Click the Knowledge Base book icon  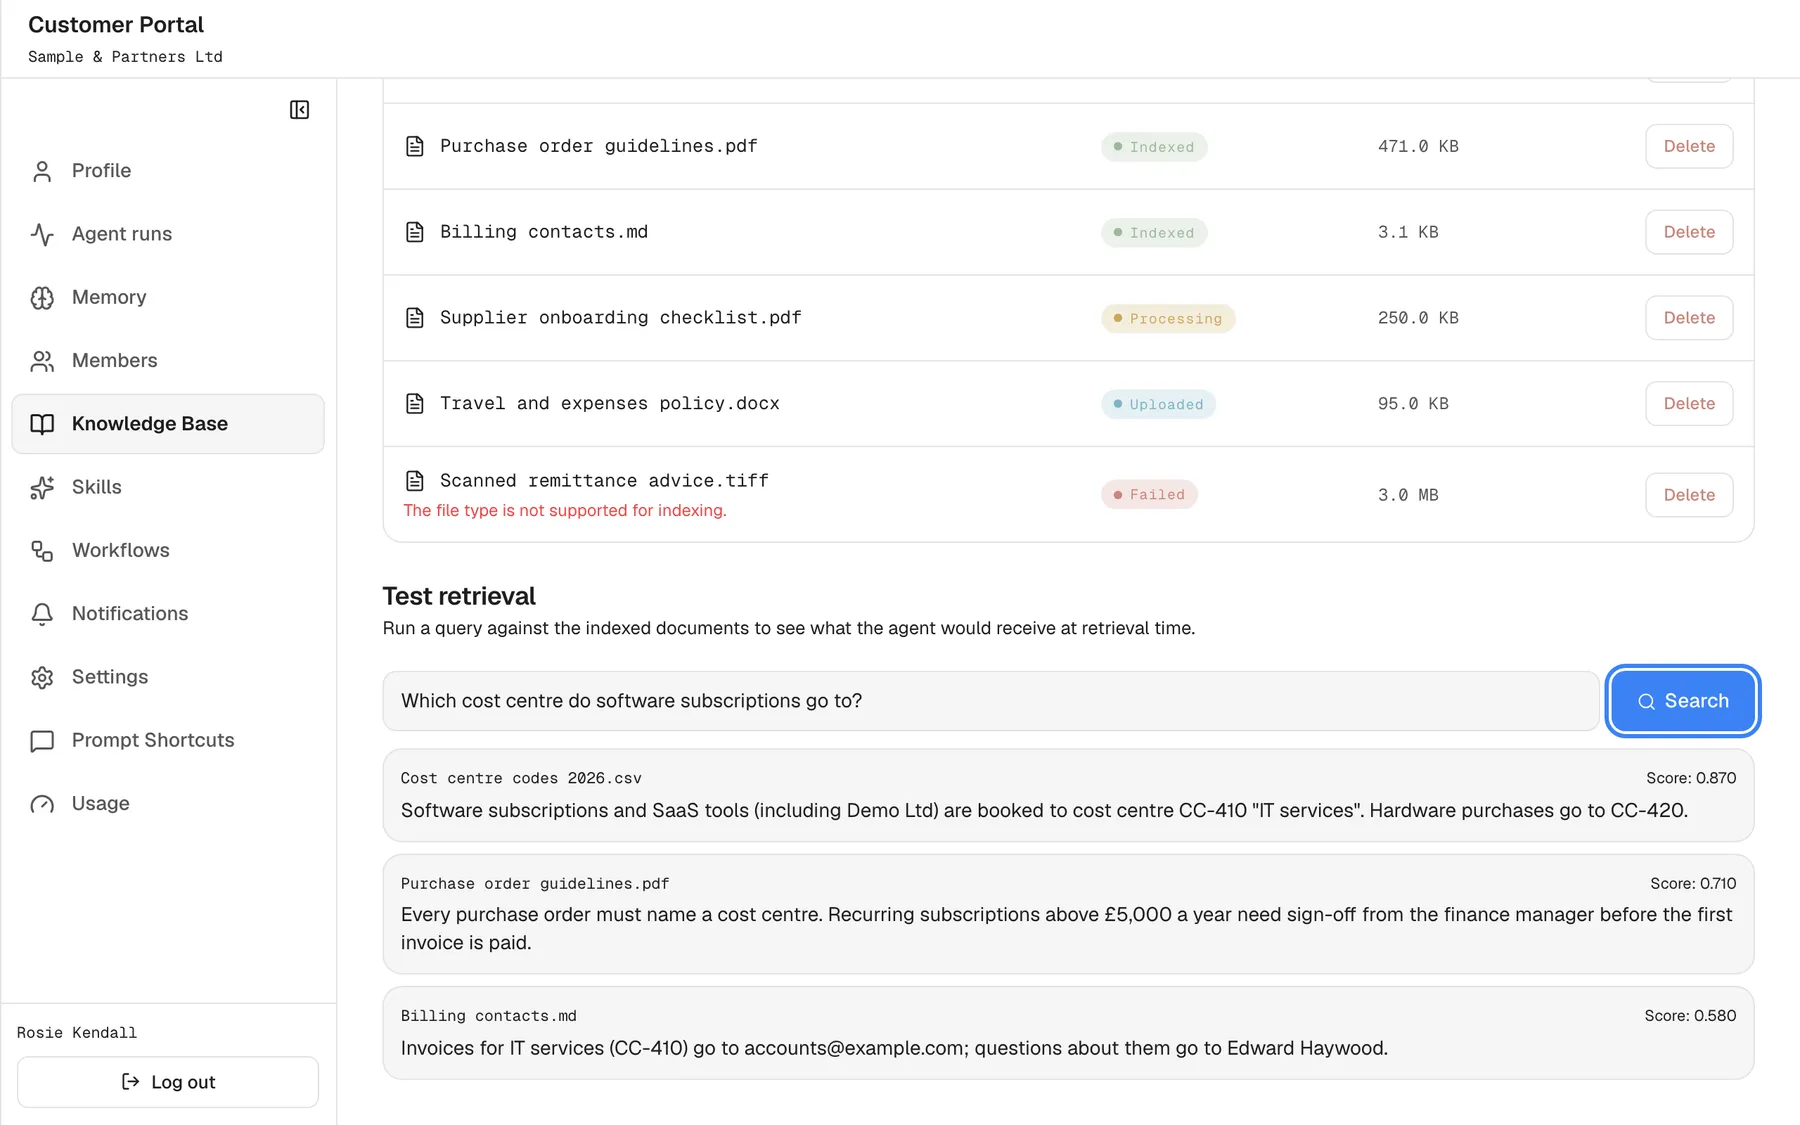(42, 424)
